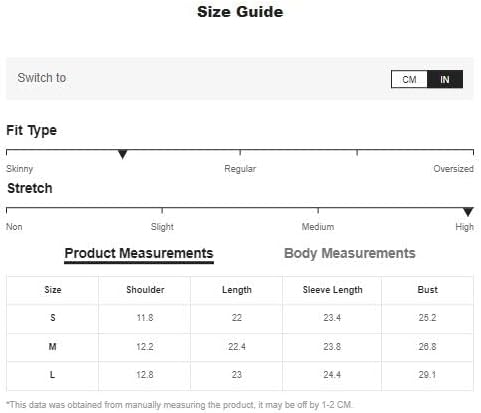The width and height of the screenshot is (481, 413).
Task: Switch units to CM
Action: pos(409,79)
